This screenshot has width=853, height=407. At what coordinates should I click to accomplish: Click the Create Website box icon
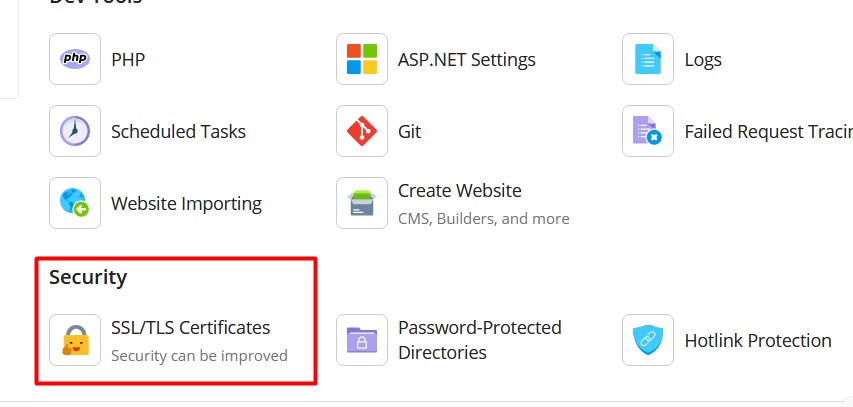pyautogui.click(x=362, y=203)
